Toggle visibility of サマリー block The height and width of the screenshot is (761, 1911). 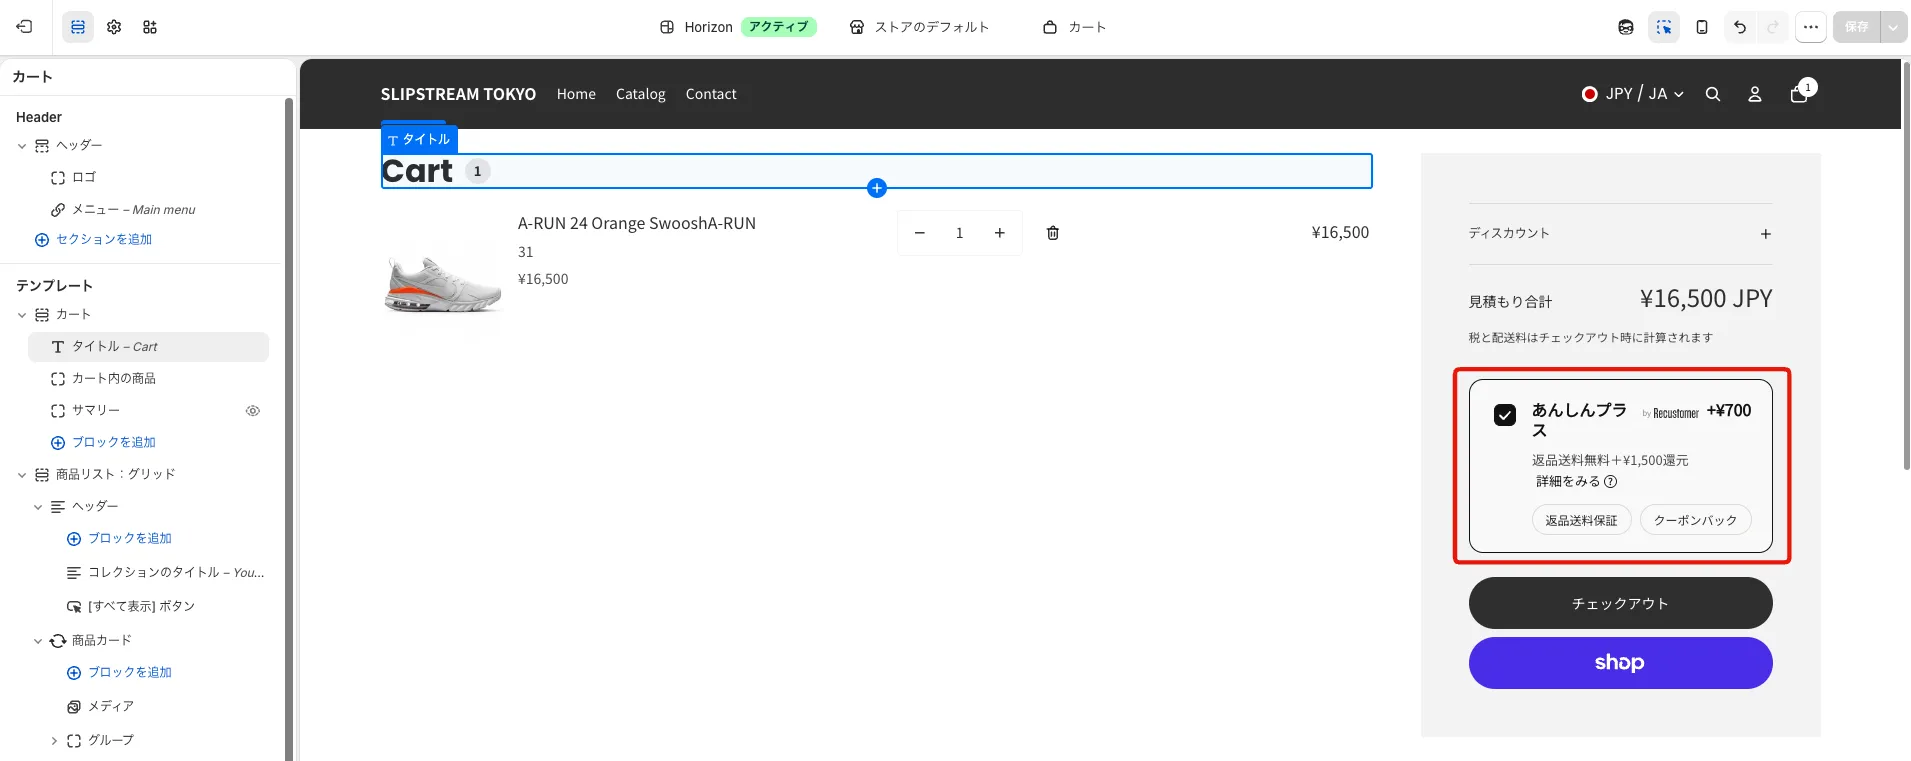[253, 411]
